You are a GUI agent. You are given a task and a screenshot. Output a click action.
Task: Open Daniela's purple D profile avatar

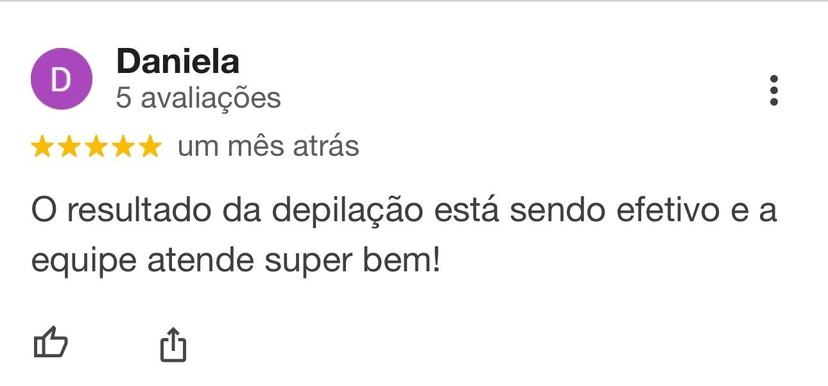tap(61, 79)
